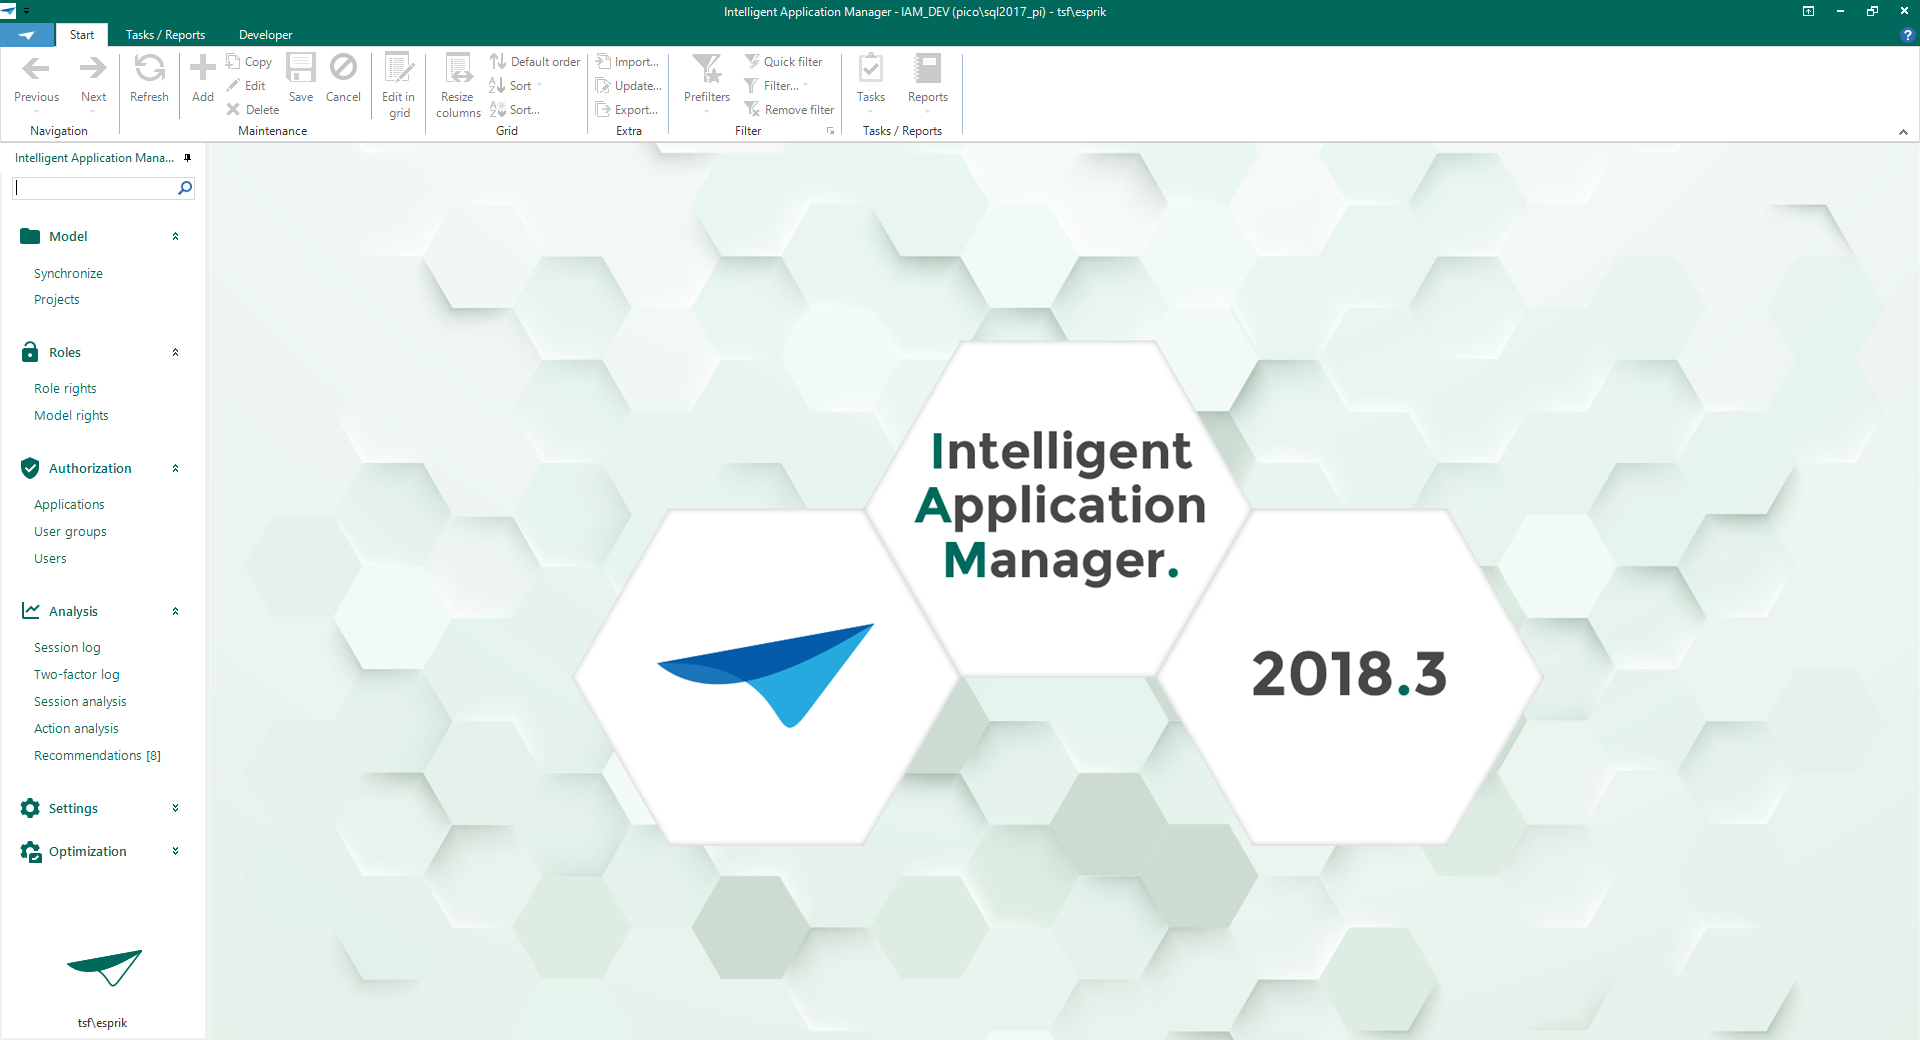The width and height of the screenshot is (1920, 1040).
Task: Open the Tasks clipboard icon
Action: [x=870, y=69]
